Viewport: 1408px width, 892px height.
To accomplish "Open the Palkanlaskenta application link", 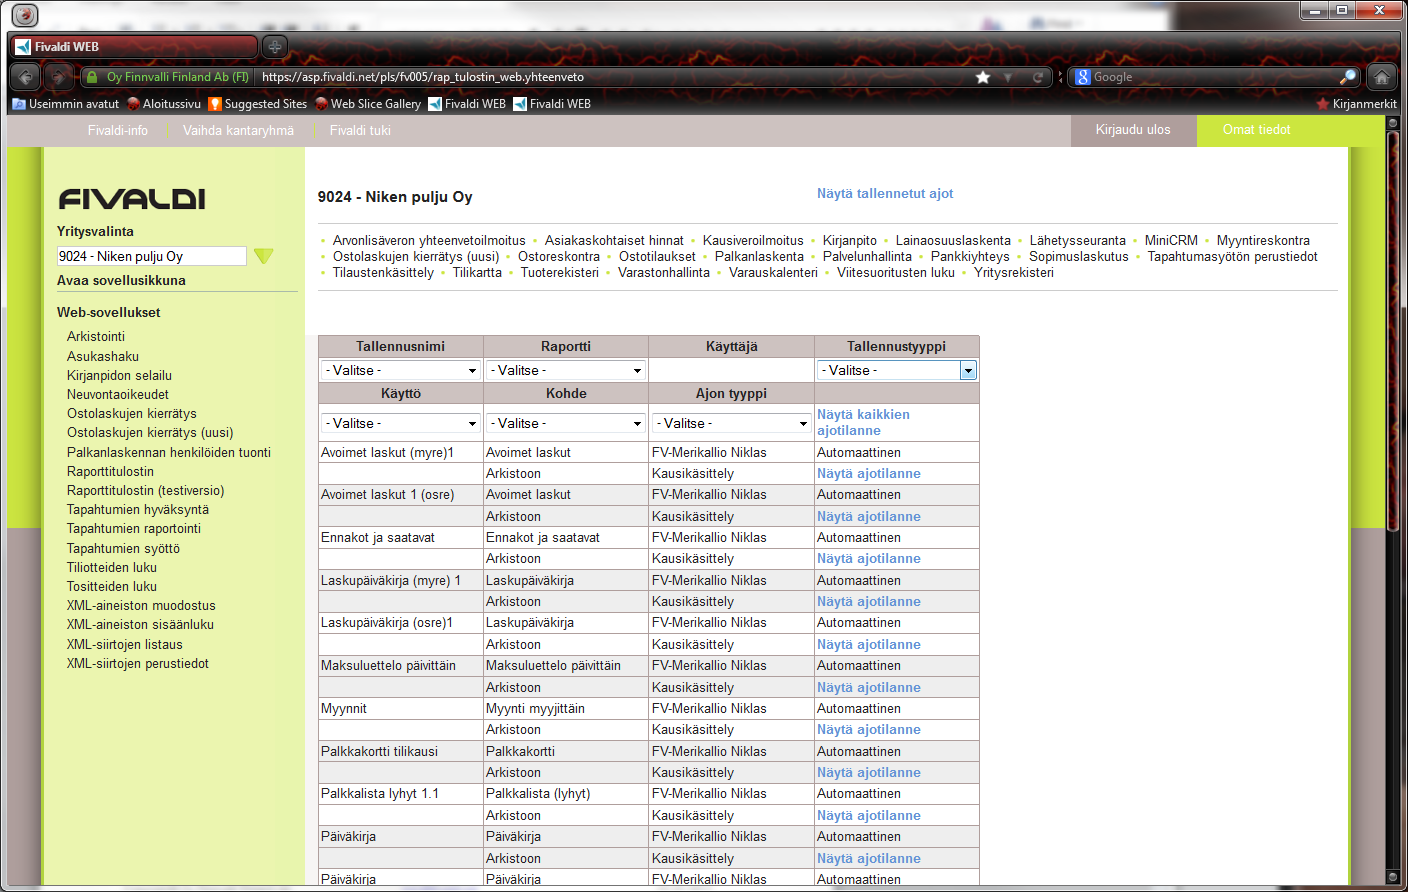I will click(x=759, y=256).
